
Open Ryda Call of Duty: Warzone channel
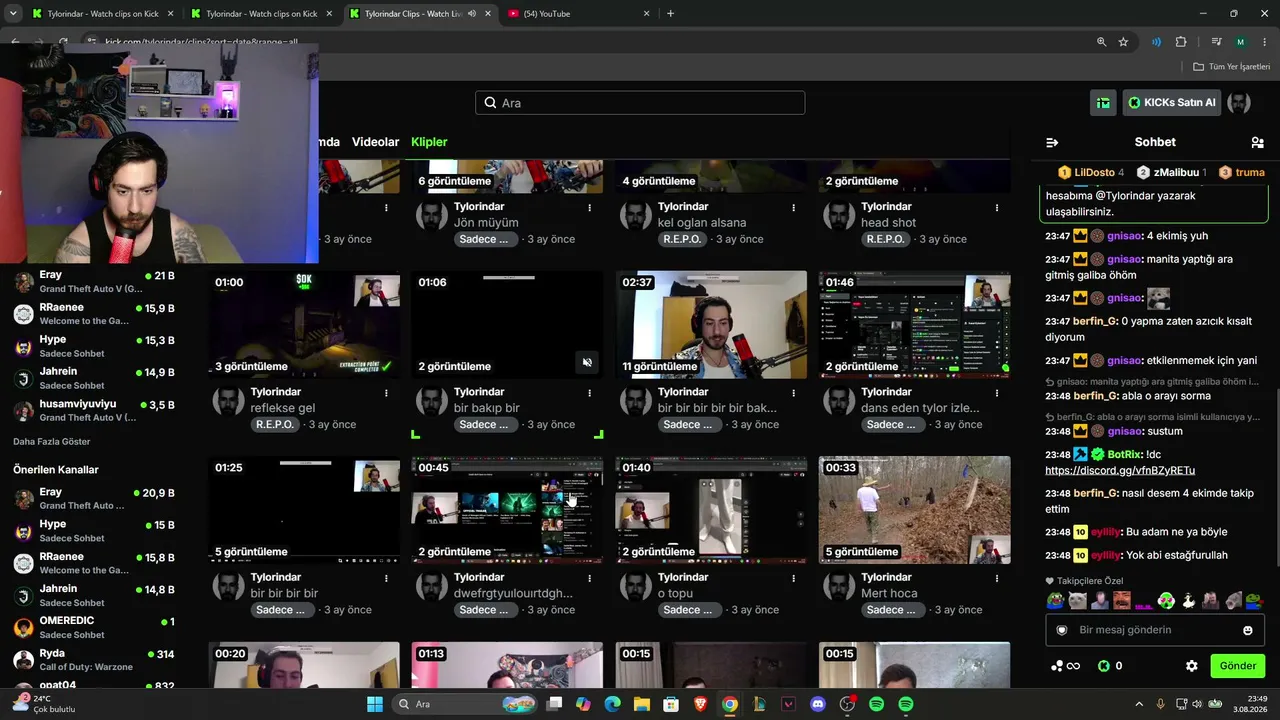(94, 660)
